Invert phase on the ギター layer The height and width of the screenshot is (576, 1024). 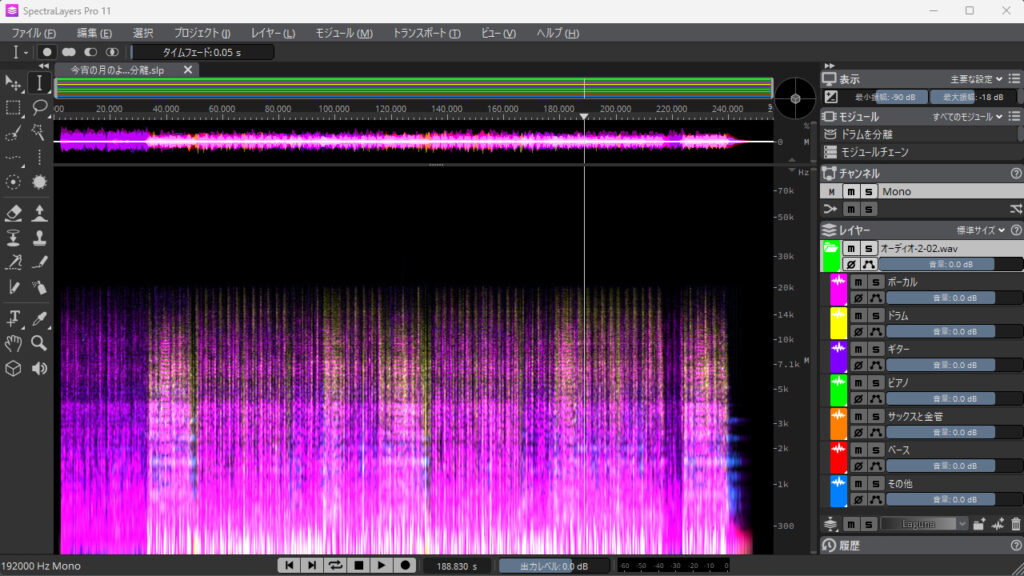point(858,365)
